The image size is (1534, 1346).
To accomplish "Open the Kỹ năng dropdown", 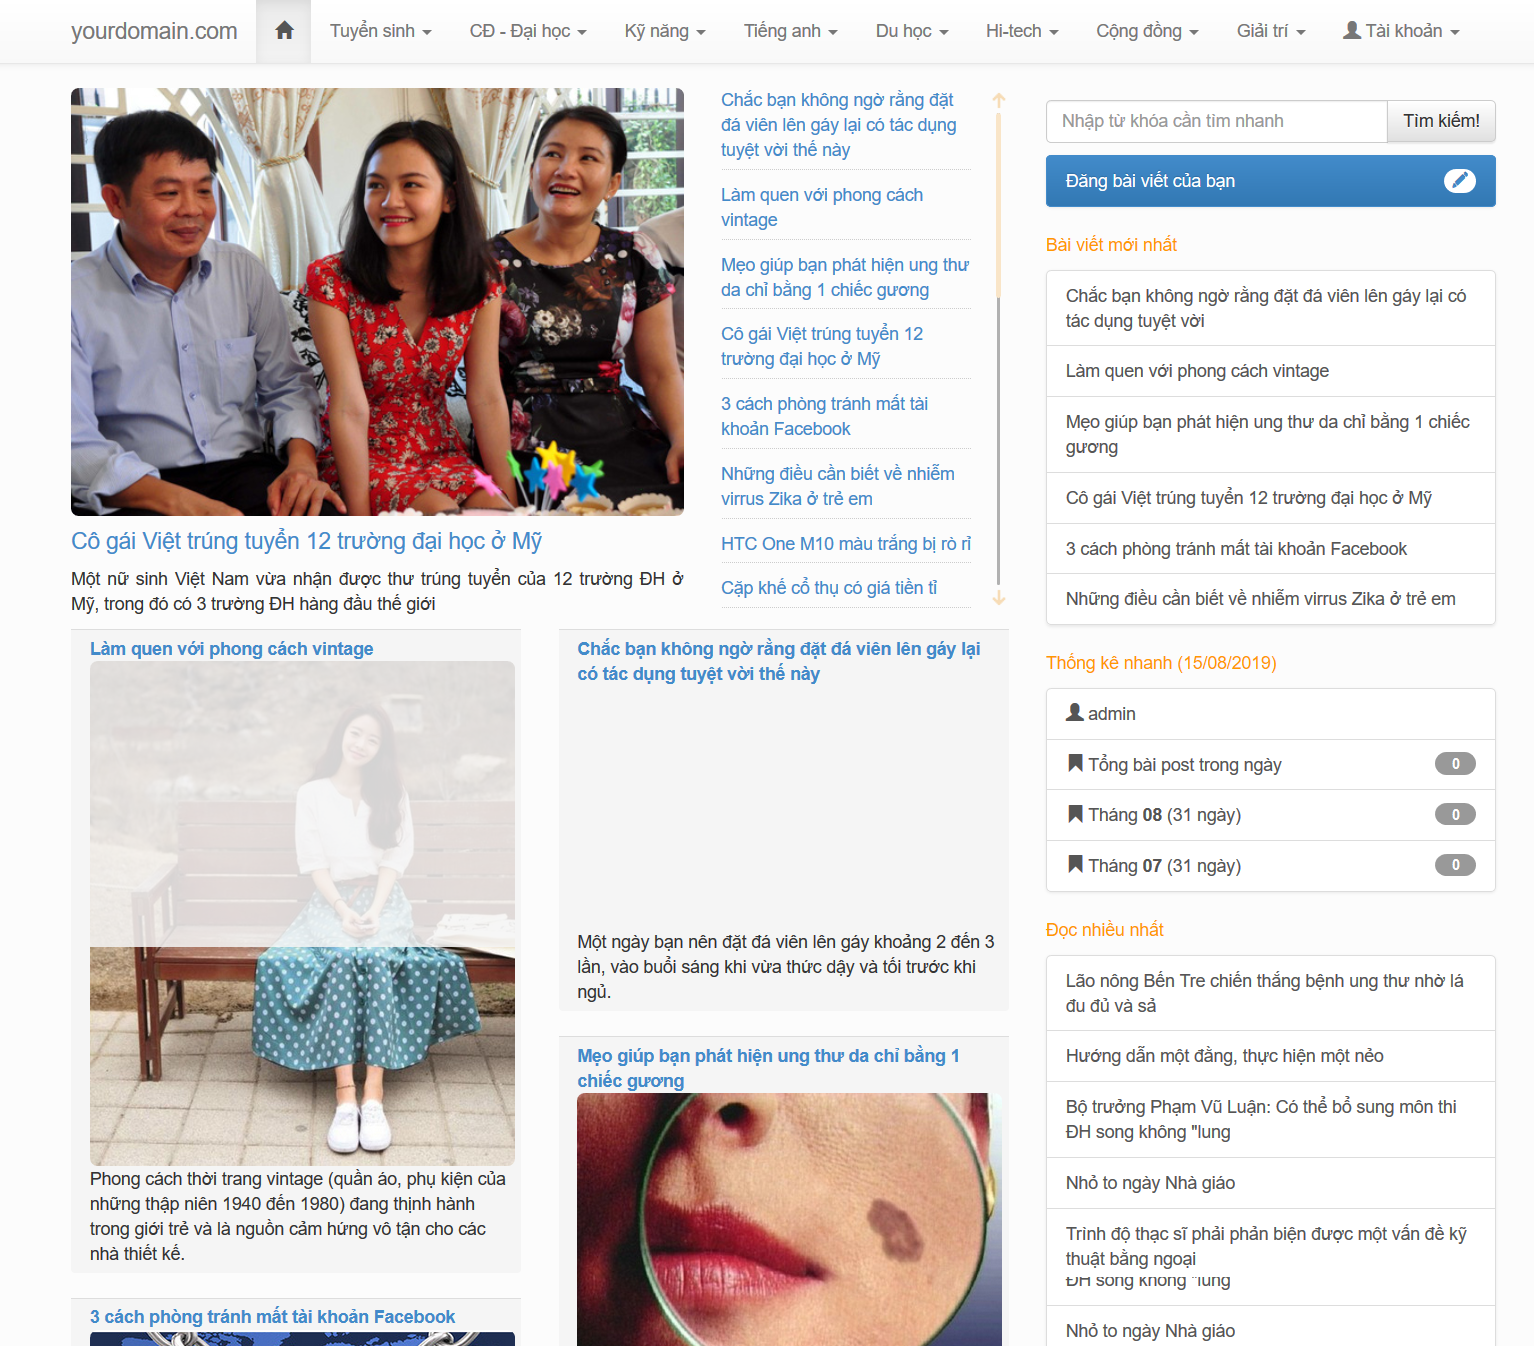I will [665, 31].
